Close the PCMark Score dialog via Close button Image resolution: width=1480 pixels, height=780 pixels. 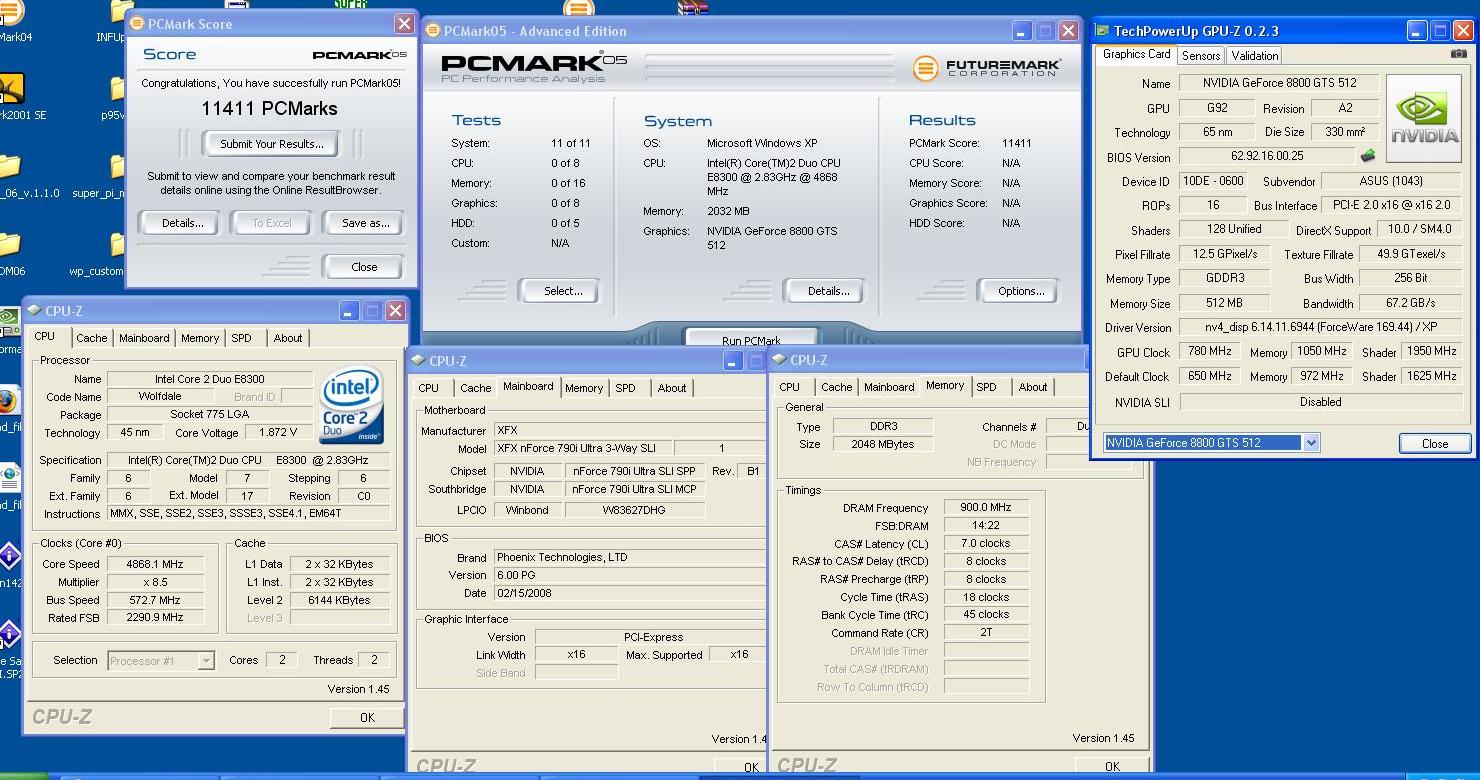[x=364, y=267]
